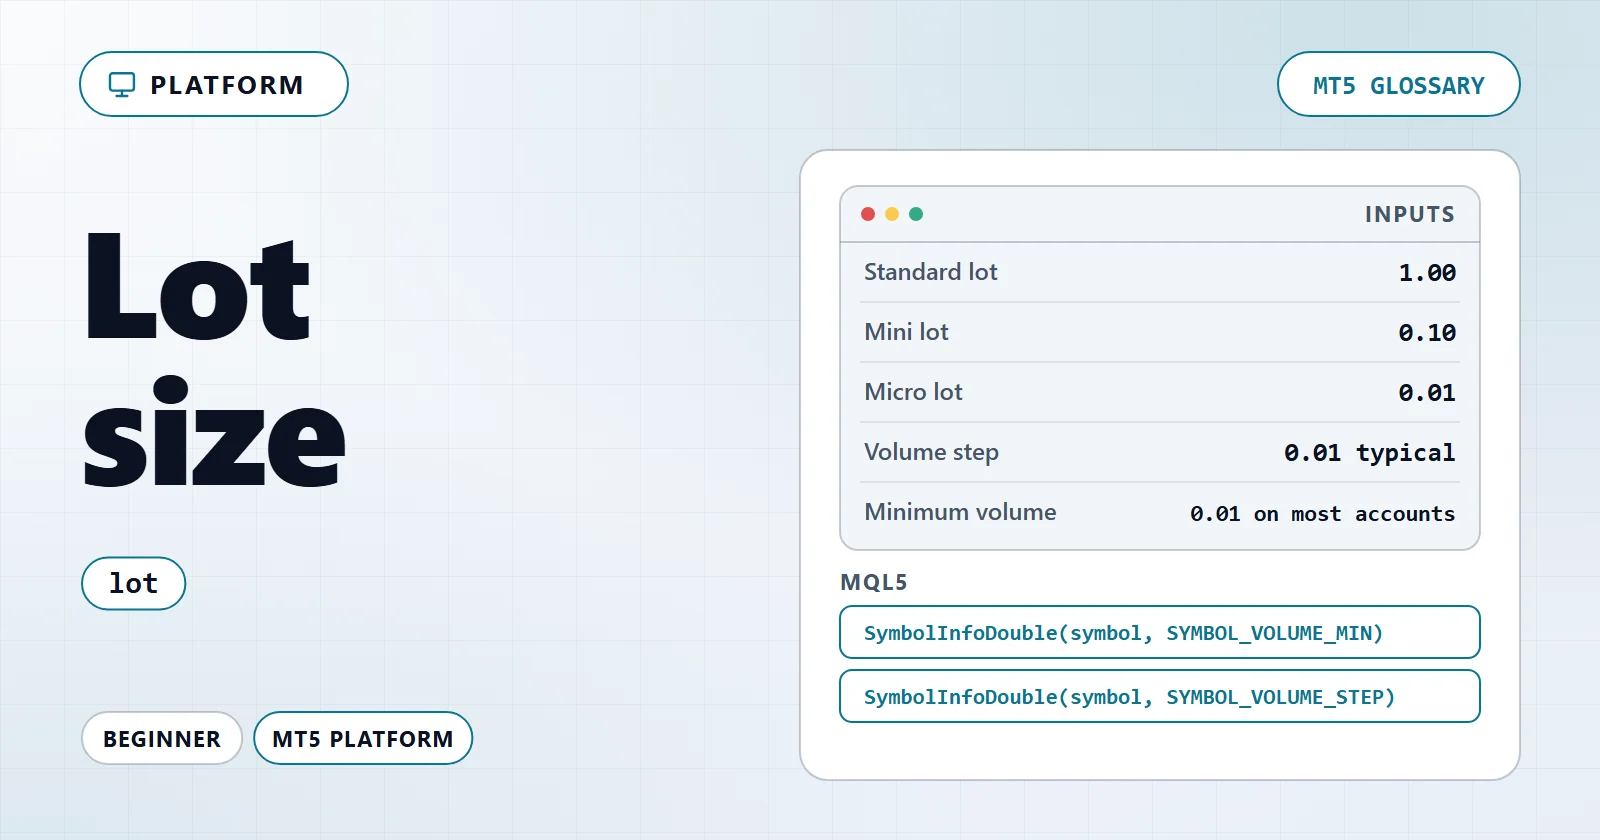Click '0.01 on most accounts' value
Viewport: 1600px width, 840px height.
(x=1323, y=514)
